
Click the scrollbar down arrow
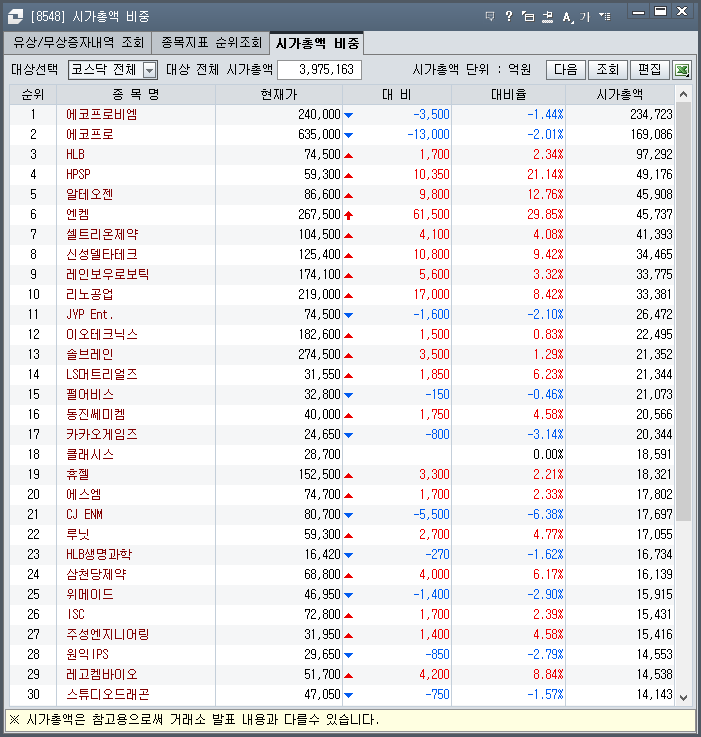click(x=684, y=698)
